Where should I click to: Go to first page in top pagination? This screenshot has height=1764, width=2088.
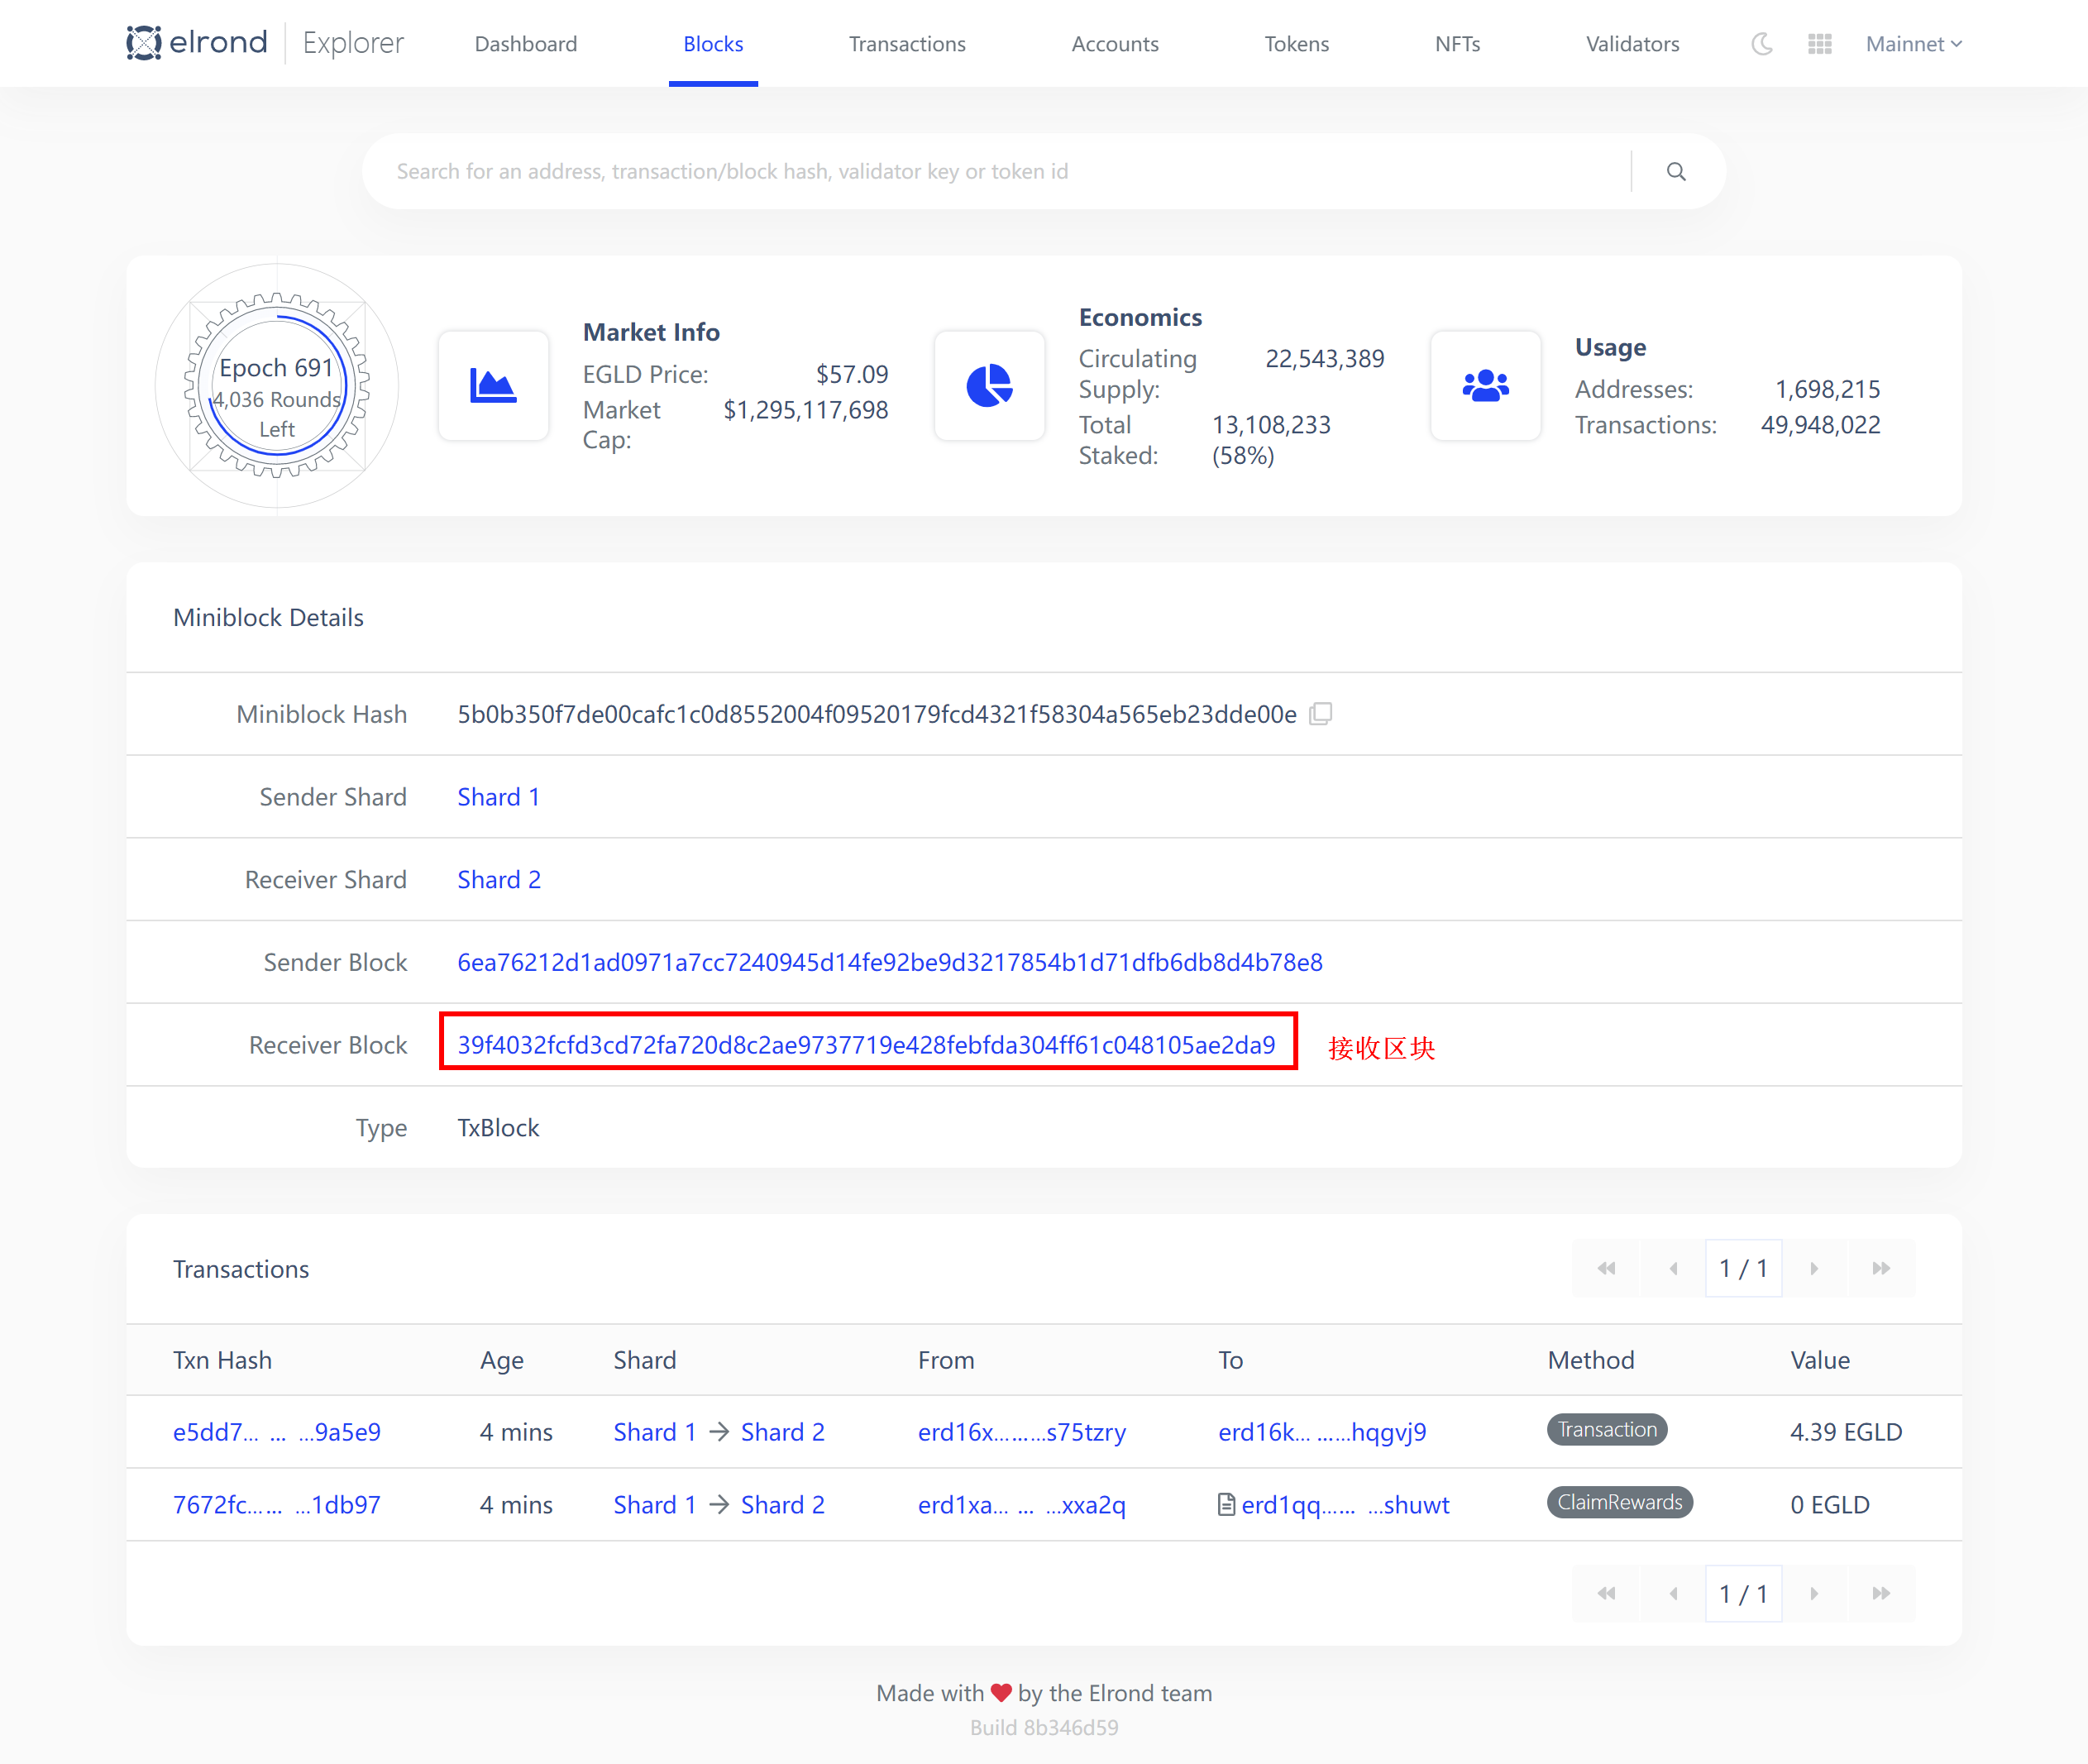coord(1606,1268)
